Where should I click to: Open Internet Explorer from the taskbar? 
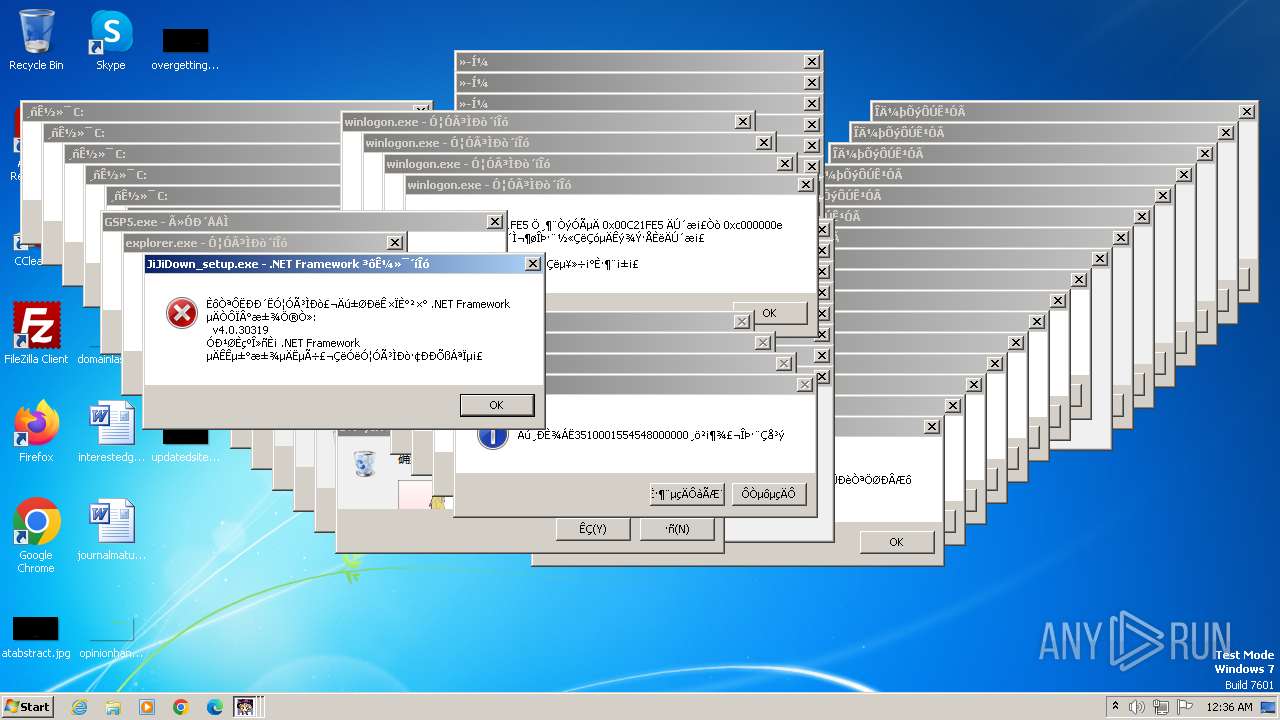79,707
